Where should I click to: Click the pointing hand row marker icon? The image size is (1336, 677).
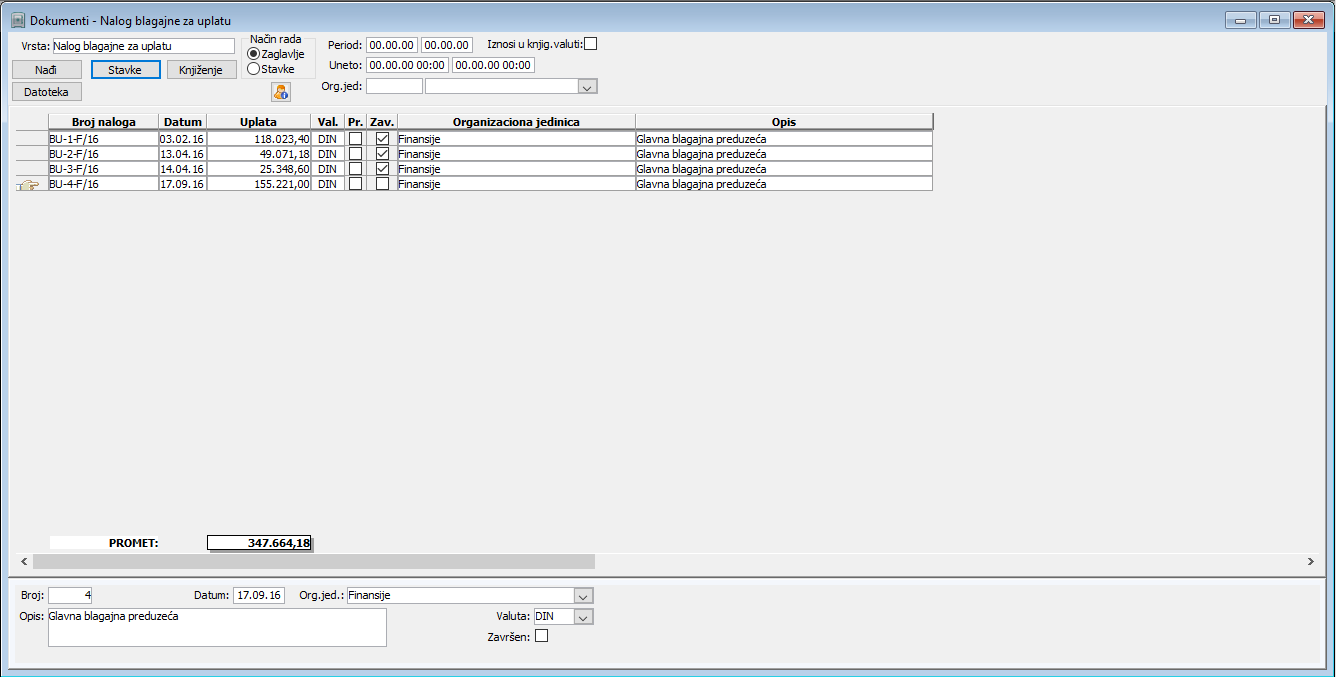(x=28, y=185)
